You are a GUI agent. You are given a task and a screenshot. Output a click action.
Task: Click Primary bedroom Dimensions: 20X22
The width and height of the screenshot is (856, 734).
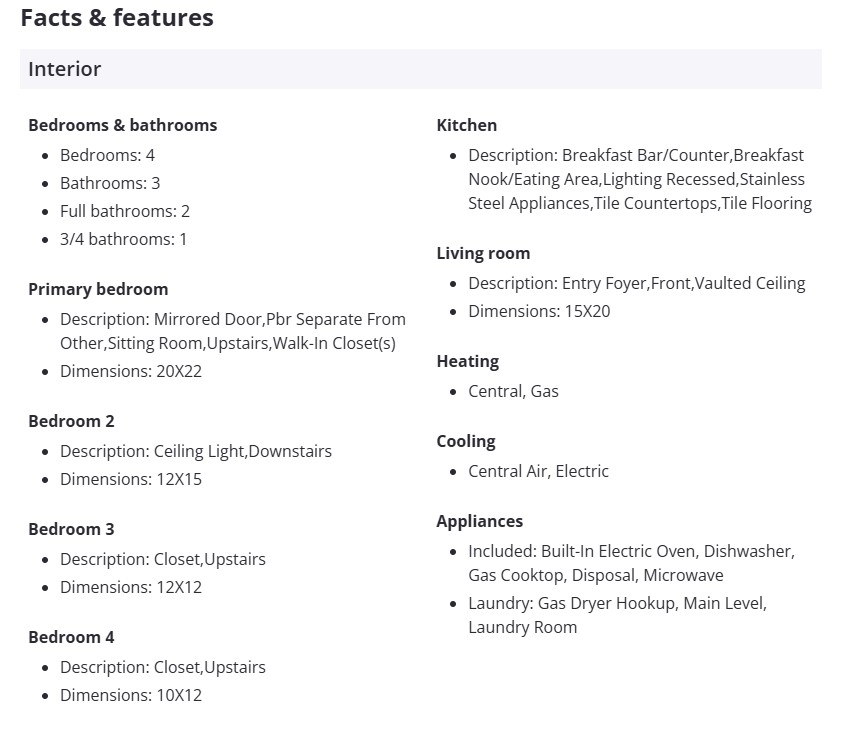click(131, 371)
